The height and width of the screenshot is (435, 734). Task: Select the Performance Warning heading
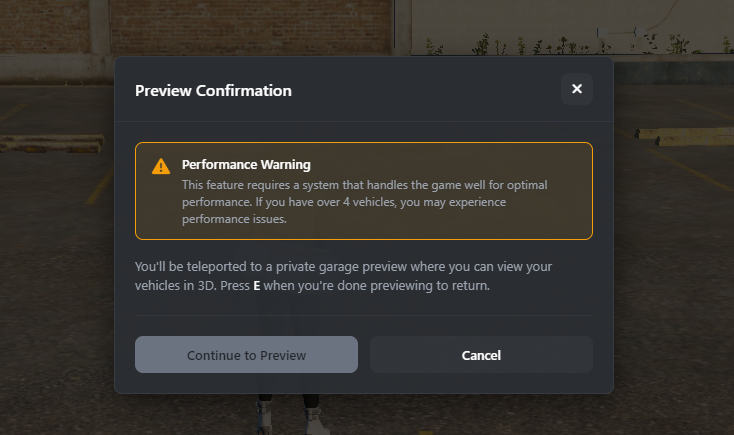point(246,164)
